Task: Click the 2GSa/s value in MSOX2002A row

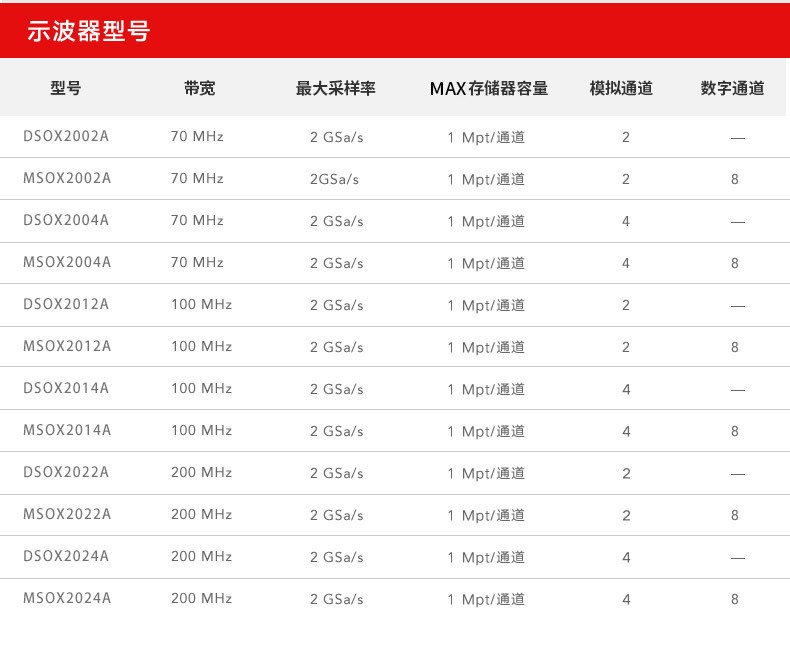Action: [334, 179]
